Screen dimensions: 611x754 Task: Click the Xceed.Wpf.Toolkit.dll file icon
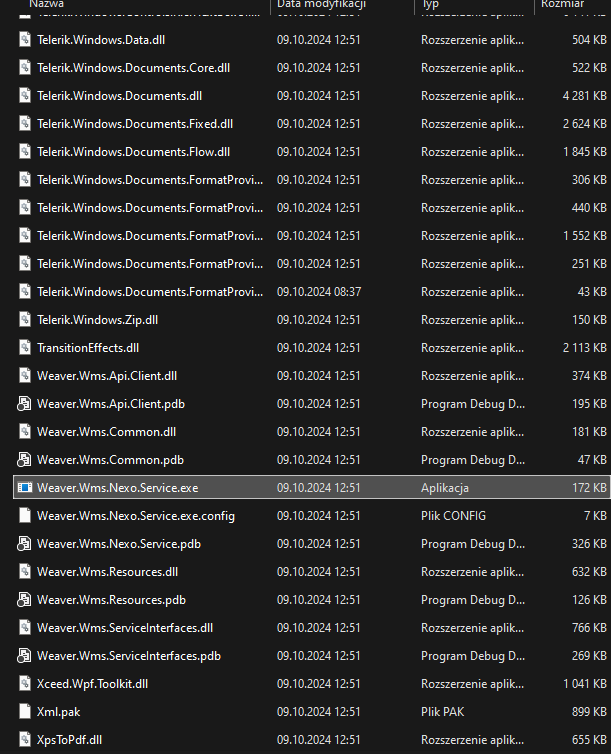25,683
